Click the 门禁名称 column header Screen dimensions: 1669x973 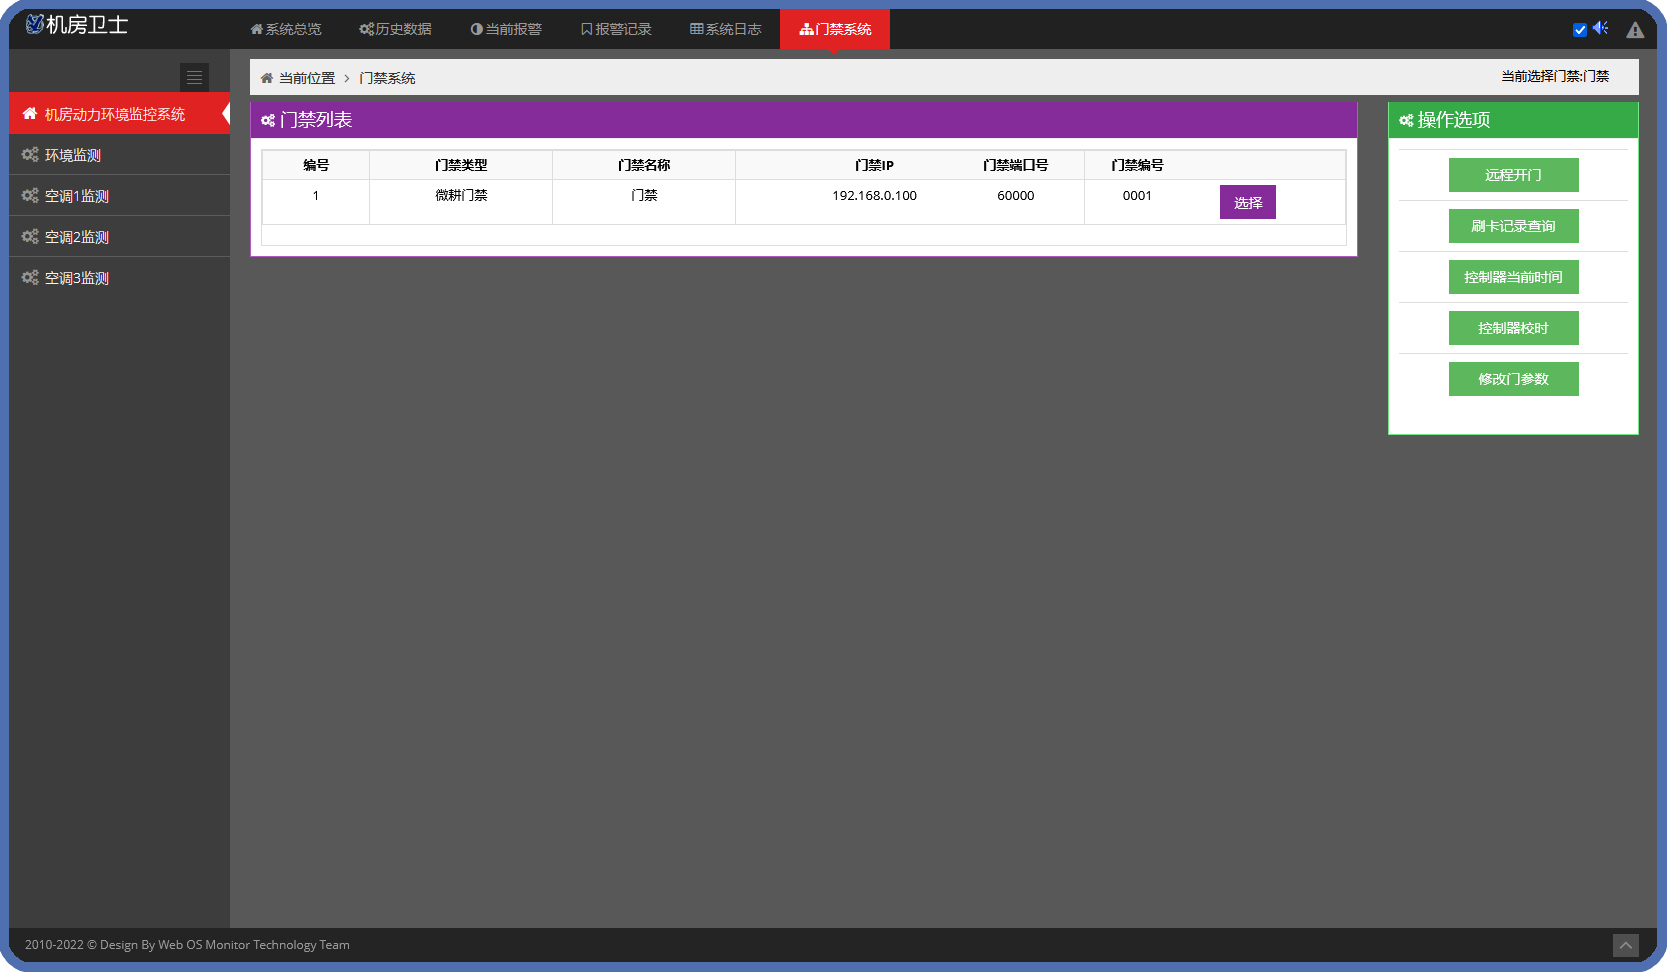pos(644,165)
